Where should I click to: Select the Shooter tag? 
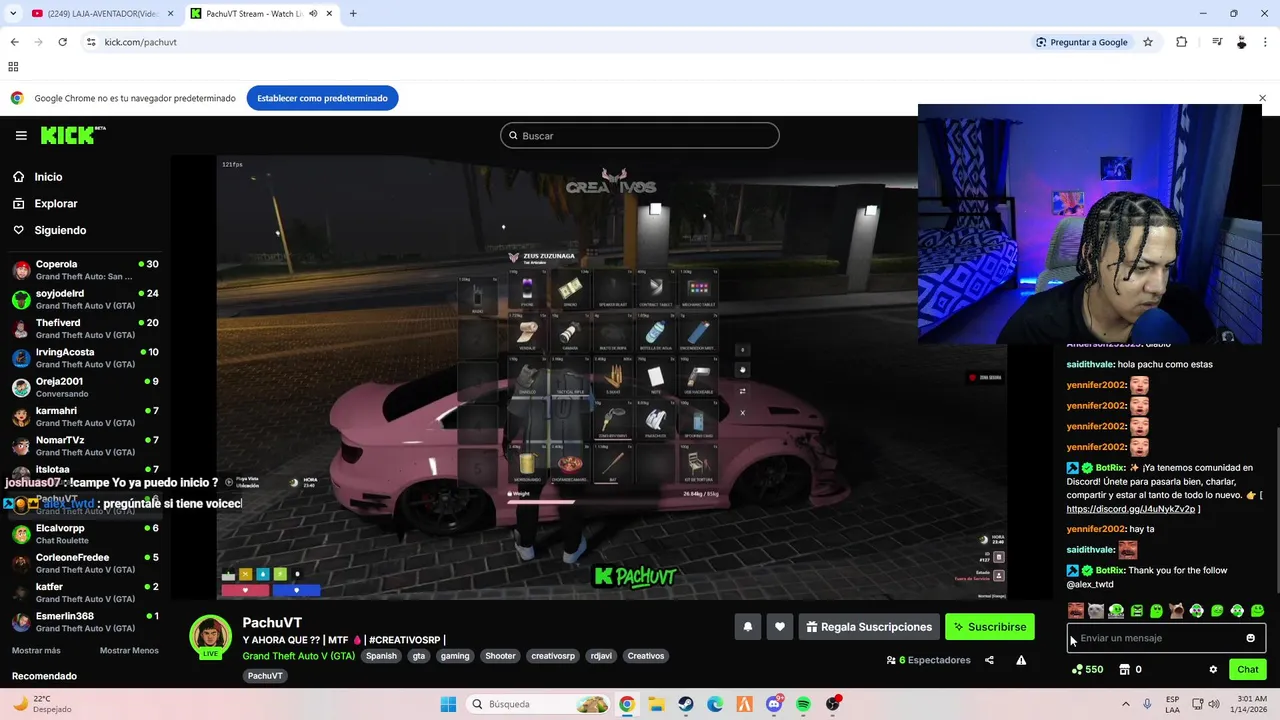(500, 656)
